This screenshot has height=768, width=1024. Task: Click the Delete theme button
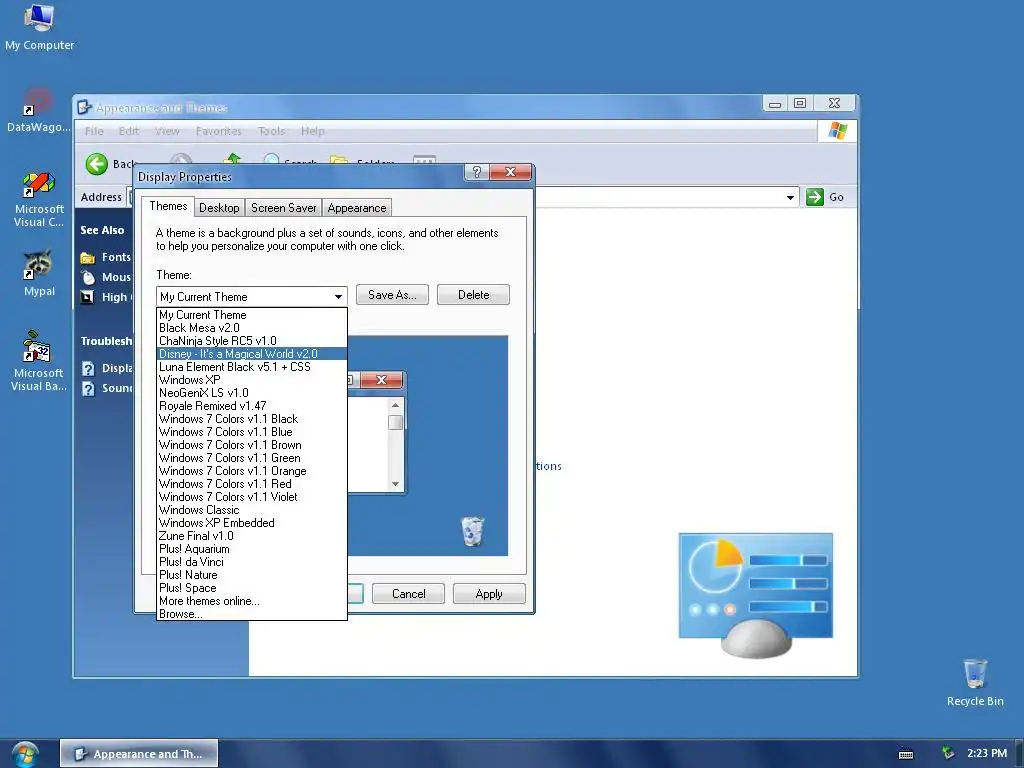(x=473, y=295)
